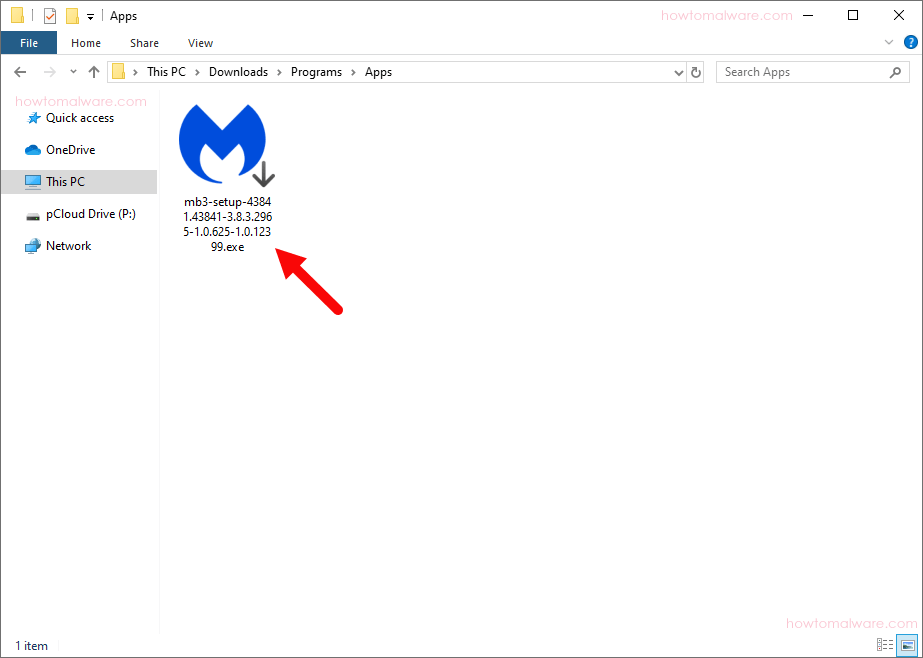
Task: Open the File menu
Action: [29, 43]
